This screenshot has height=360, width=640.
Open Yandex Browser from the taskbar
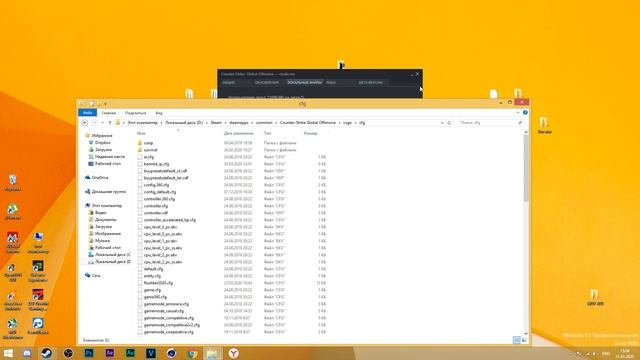[x=233, y=353]
